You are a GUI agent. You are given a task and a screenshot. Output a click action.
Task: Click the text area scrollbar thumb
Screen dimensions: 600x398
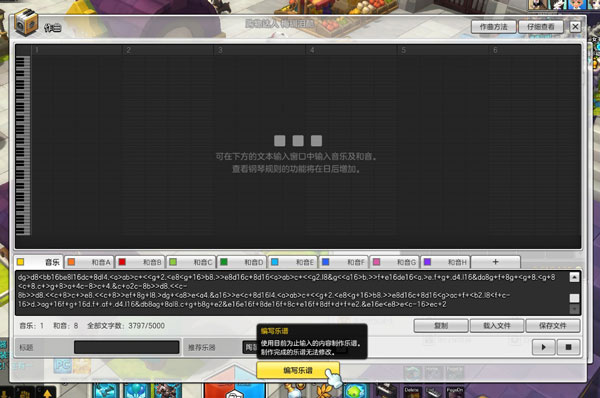pyautogui.click(x=574, y=298)
